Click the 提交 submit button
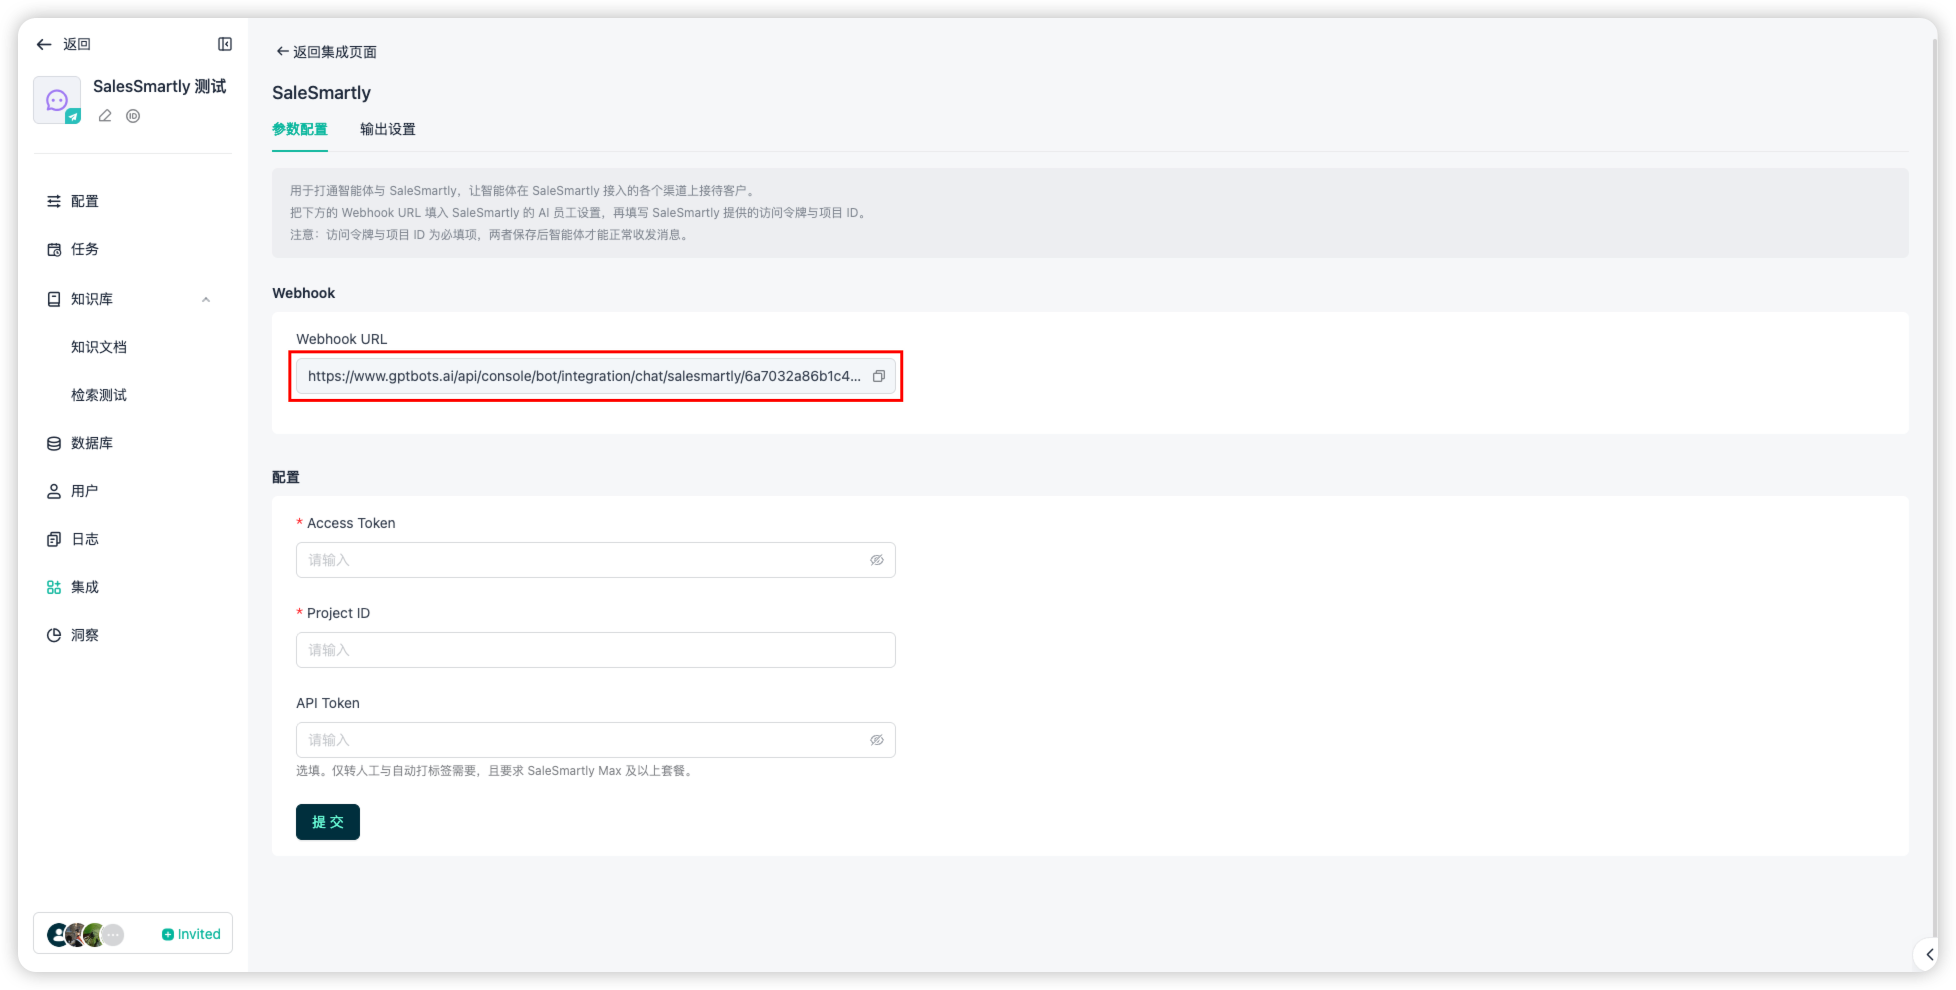This screenshot has width=1956, height=990. click(x=328, y=822)
